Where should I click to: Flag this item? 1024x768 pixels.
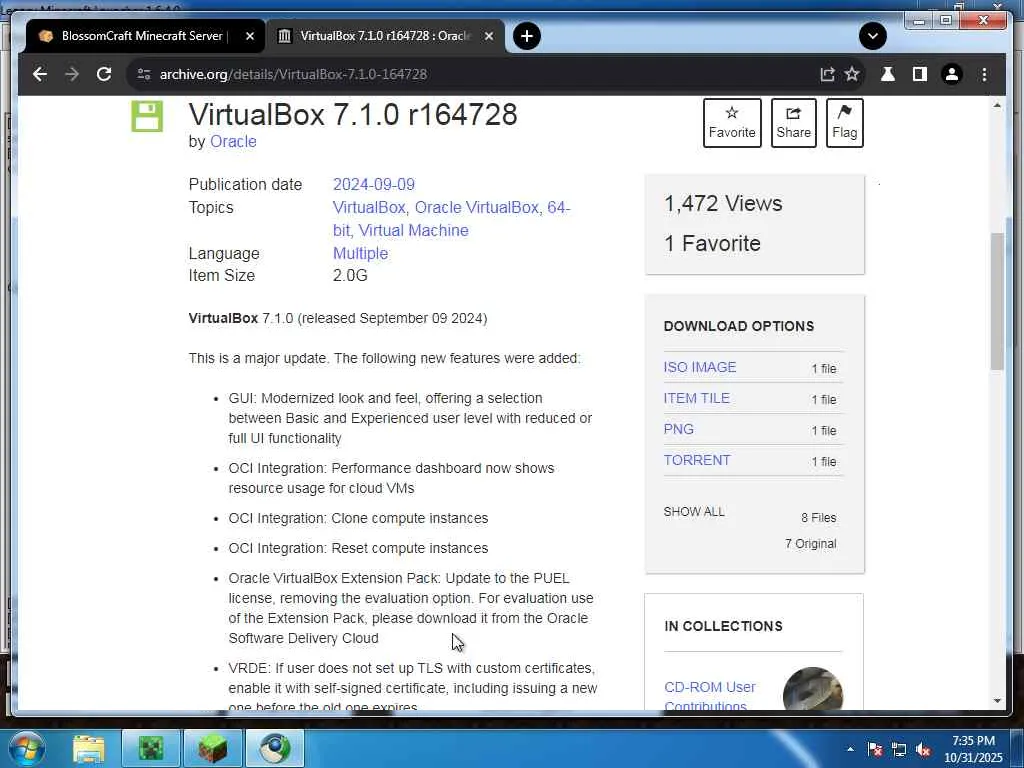click(x=844, y=123)
